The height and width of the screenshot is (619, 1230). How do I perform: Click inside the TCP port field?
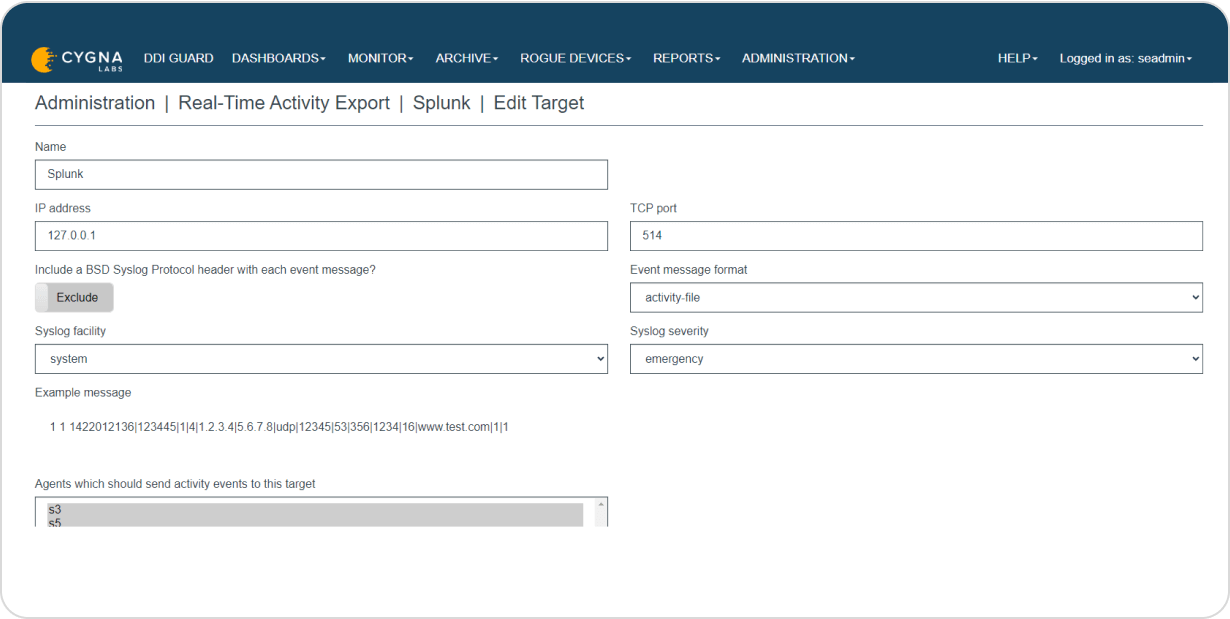click(916, 236)
